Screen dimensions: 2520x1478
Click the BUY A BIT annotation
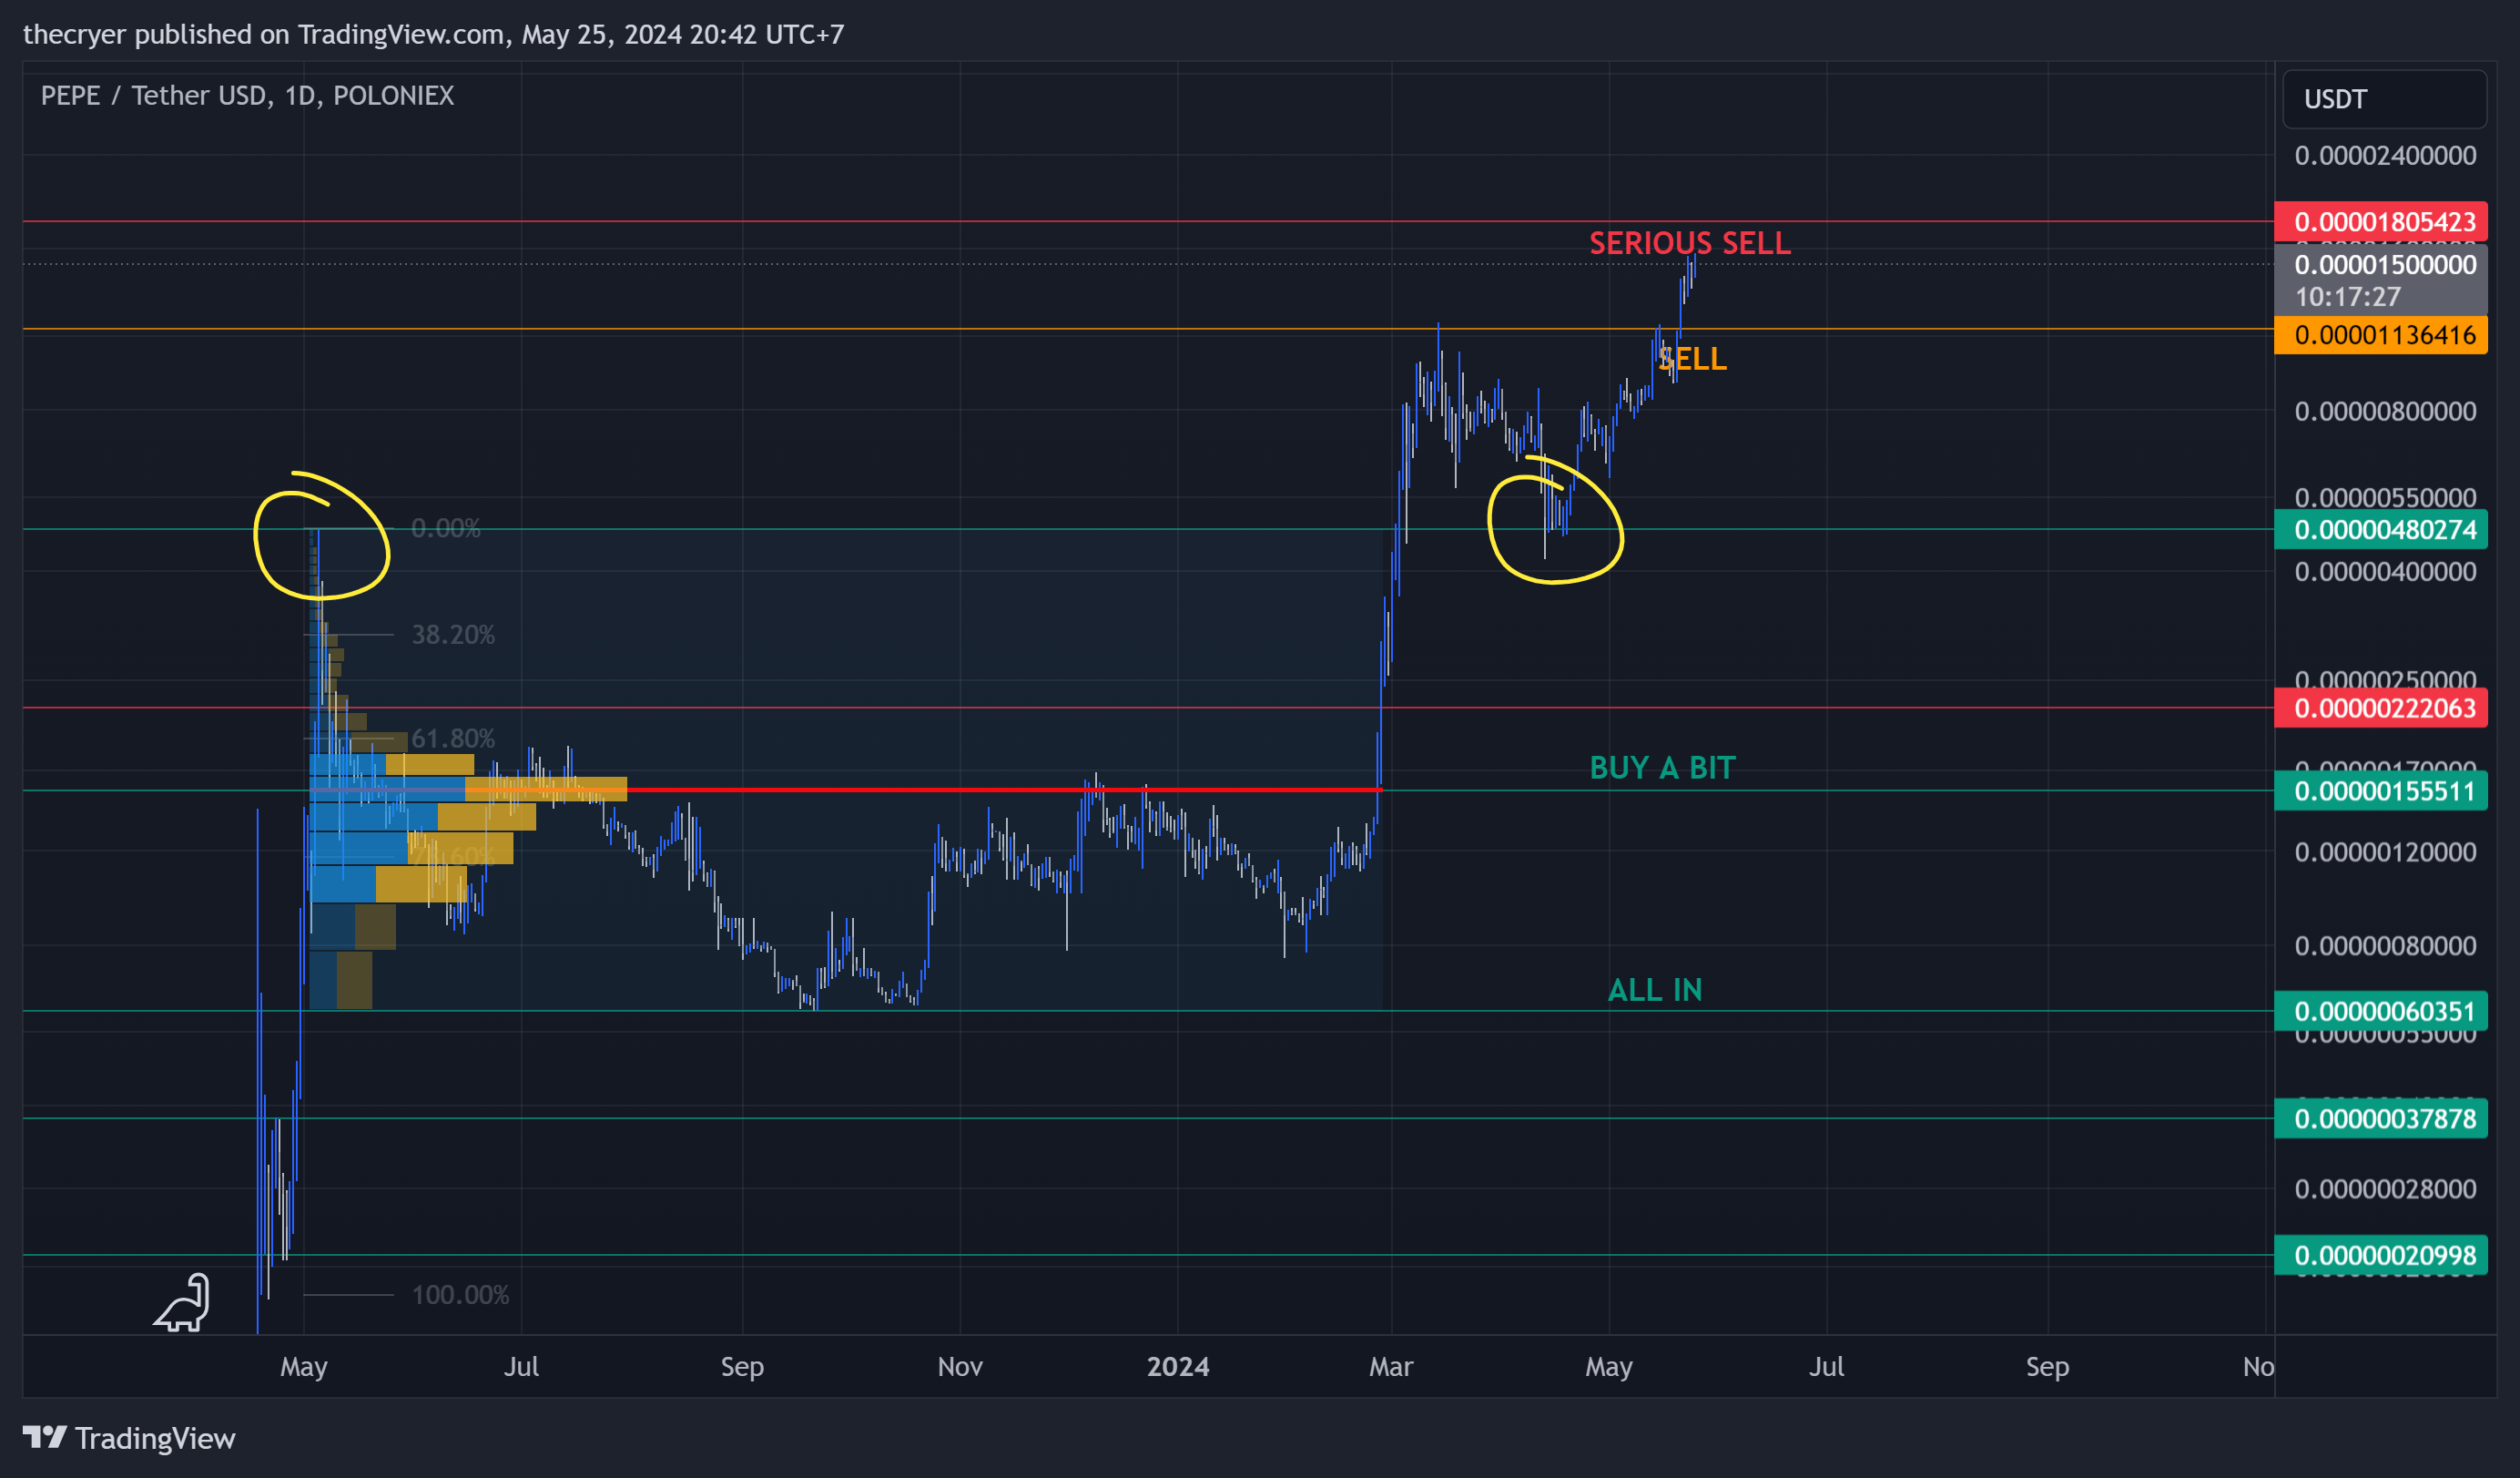click(x=1662, y=768)
